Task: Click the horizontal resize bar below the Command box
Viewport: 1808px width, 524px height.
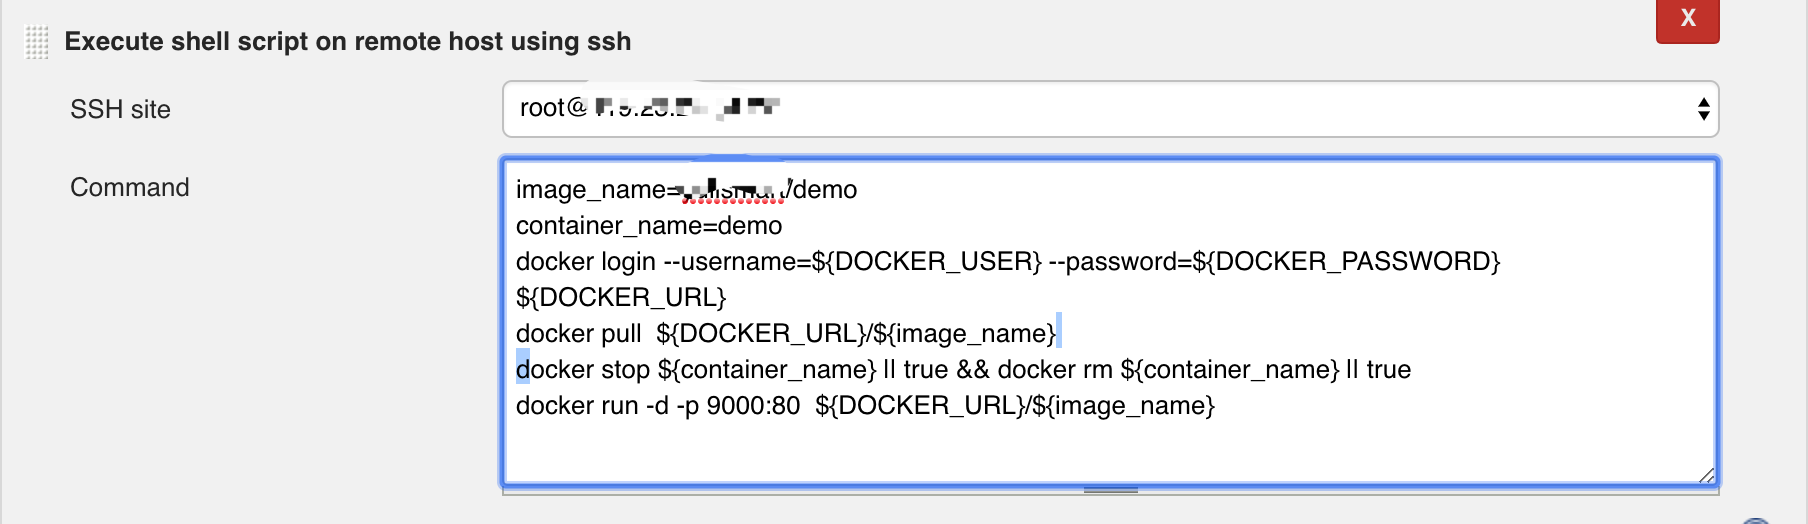Action: click(1110, 490)
